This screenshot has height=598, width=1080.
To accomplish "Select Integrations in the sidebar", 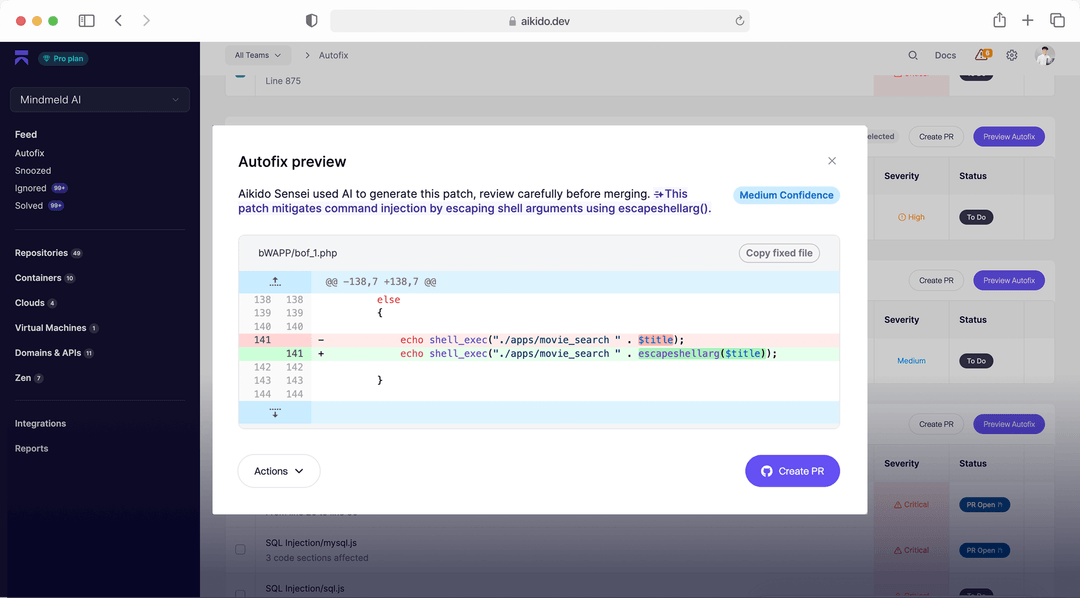I will tap(41, 423).
